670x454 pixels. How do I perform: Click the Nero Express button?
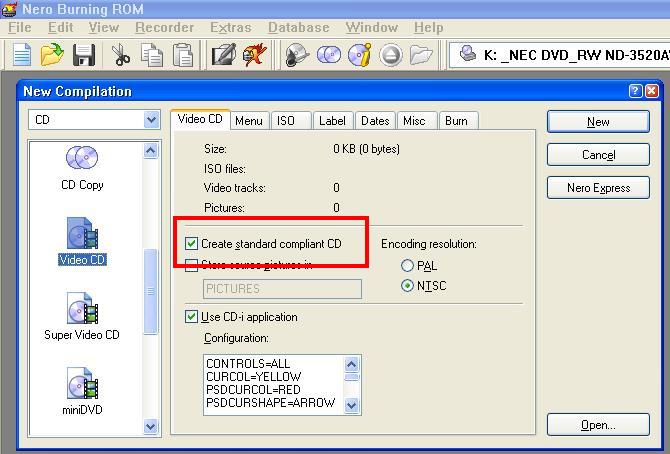click(598, 188)
